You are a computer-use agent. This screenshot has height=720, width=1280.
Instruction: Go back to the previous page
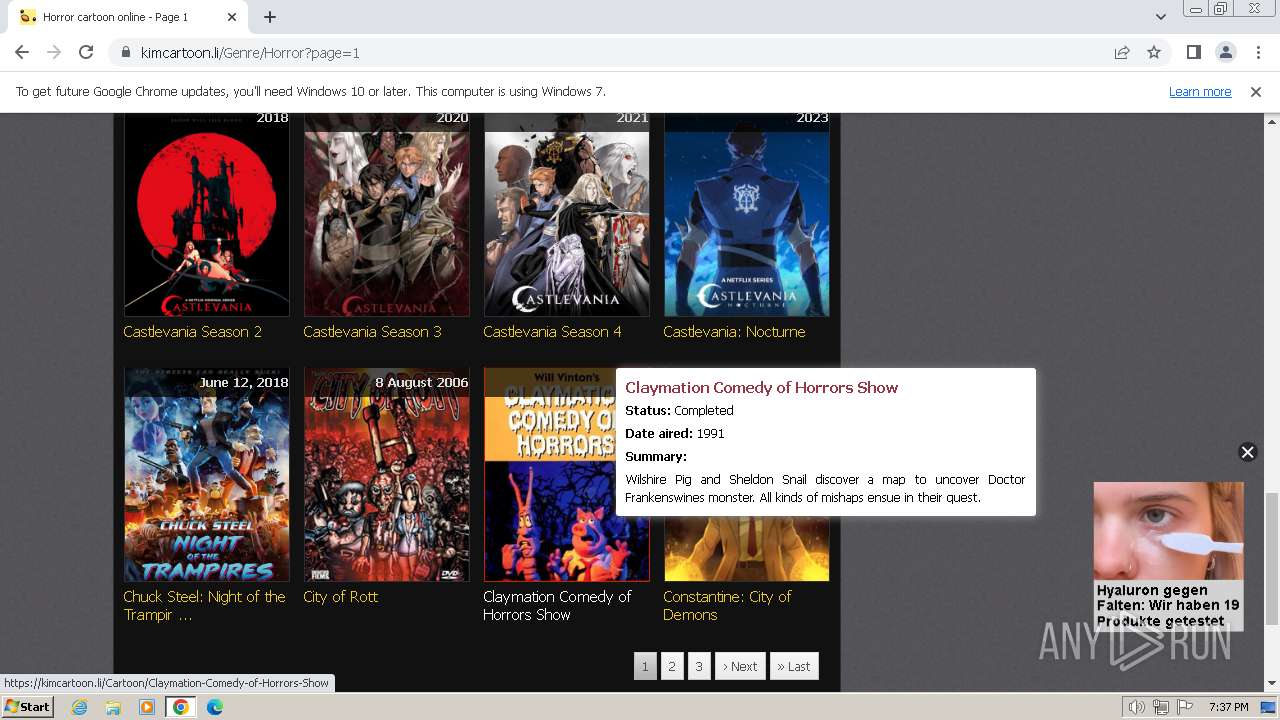[x=22, y=53]
